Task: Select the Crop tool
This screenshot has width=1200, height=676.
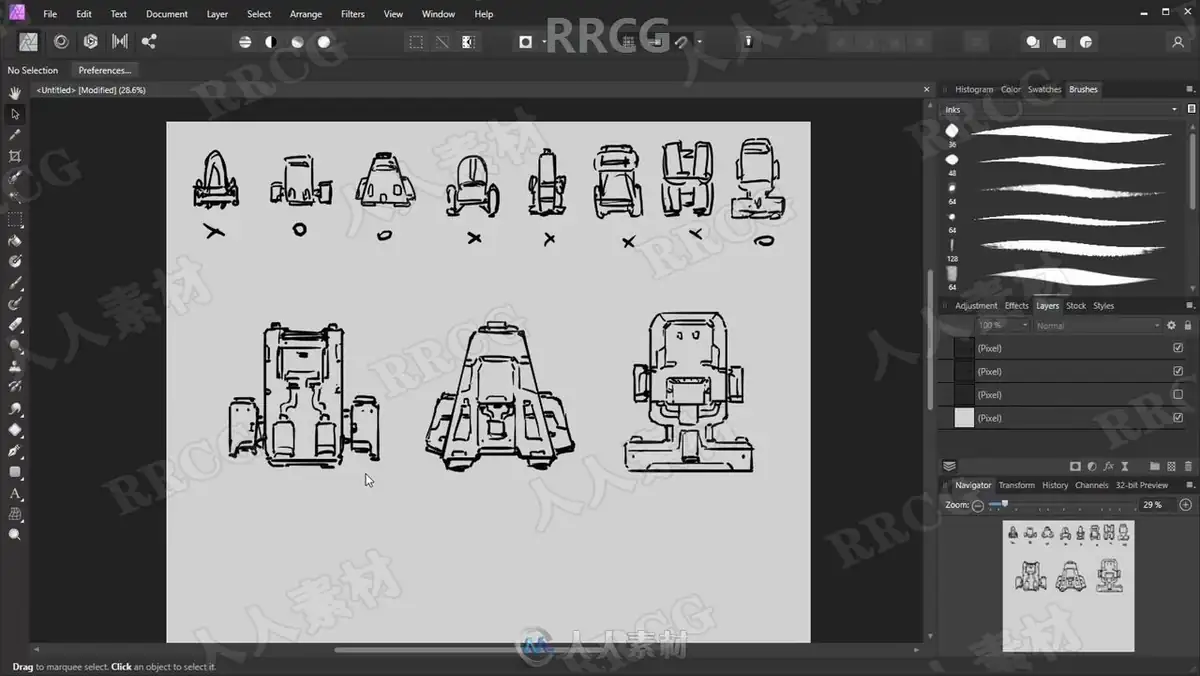Action: point(15,156)
